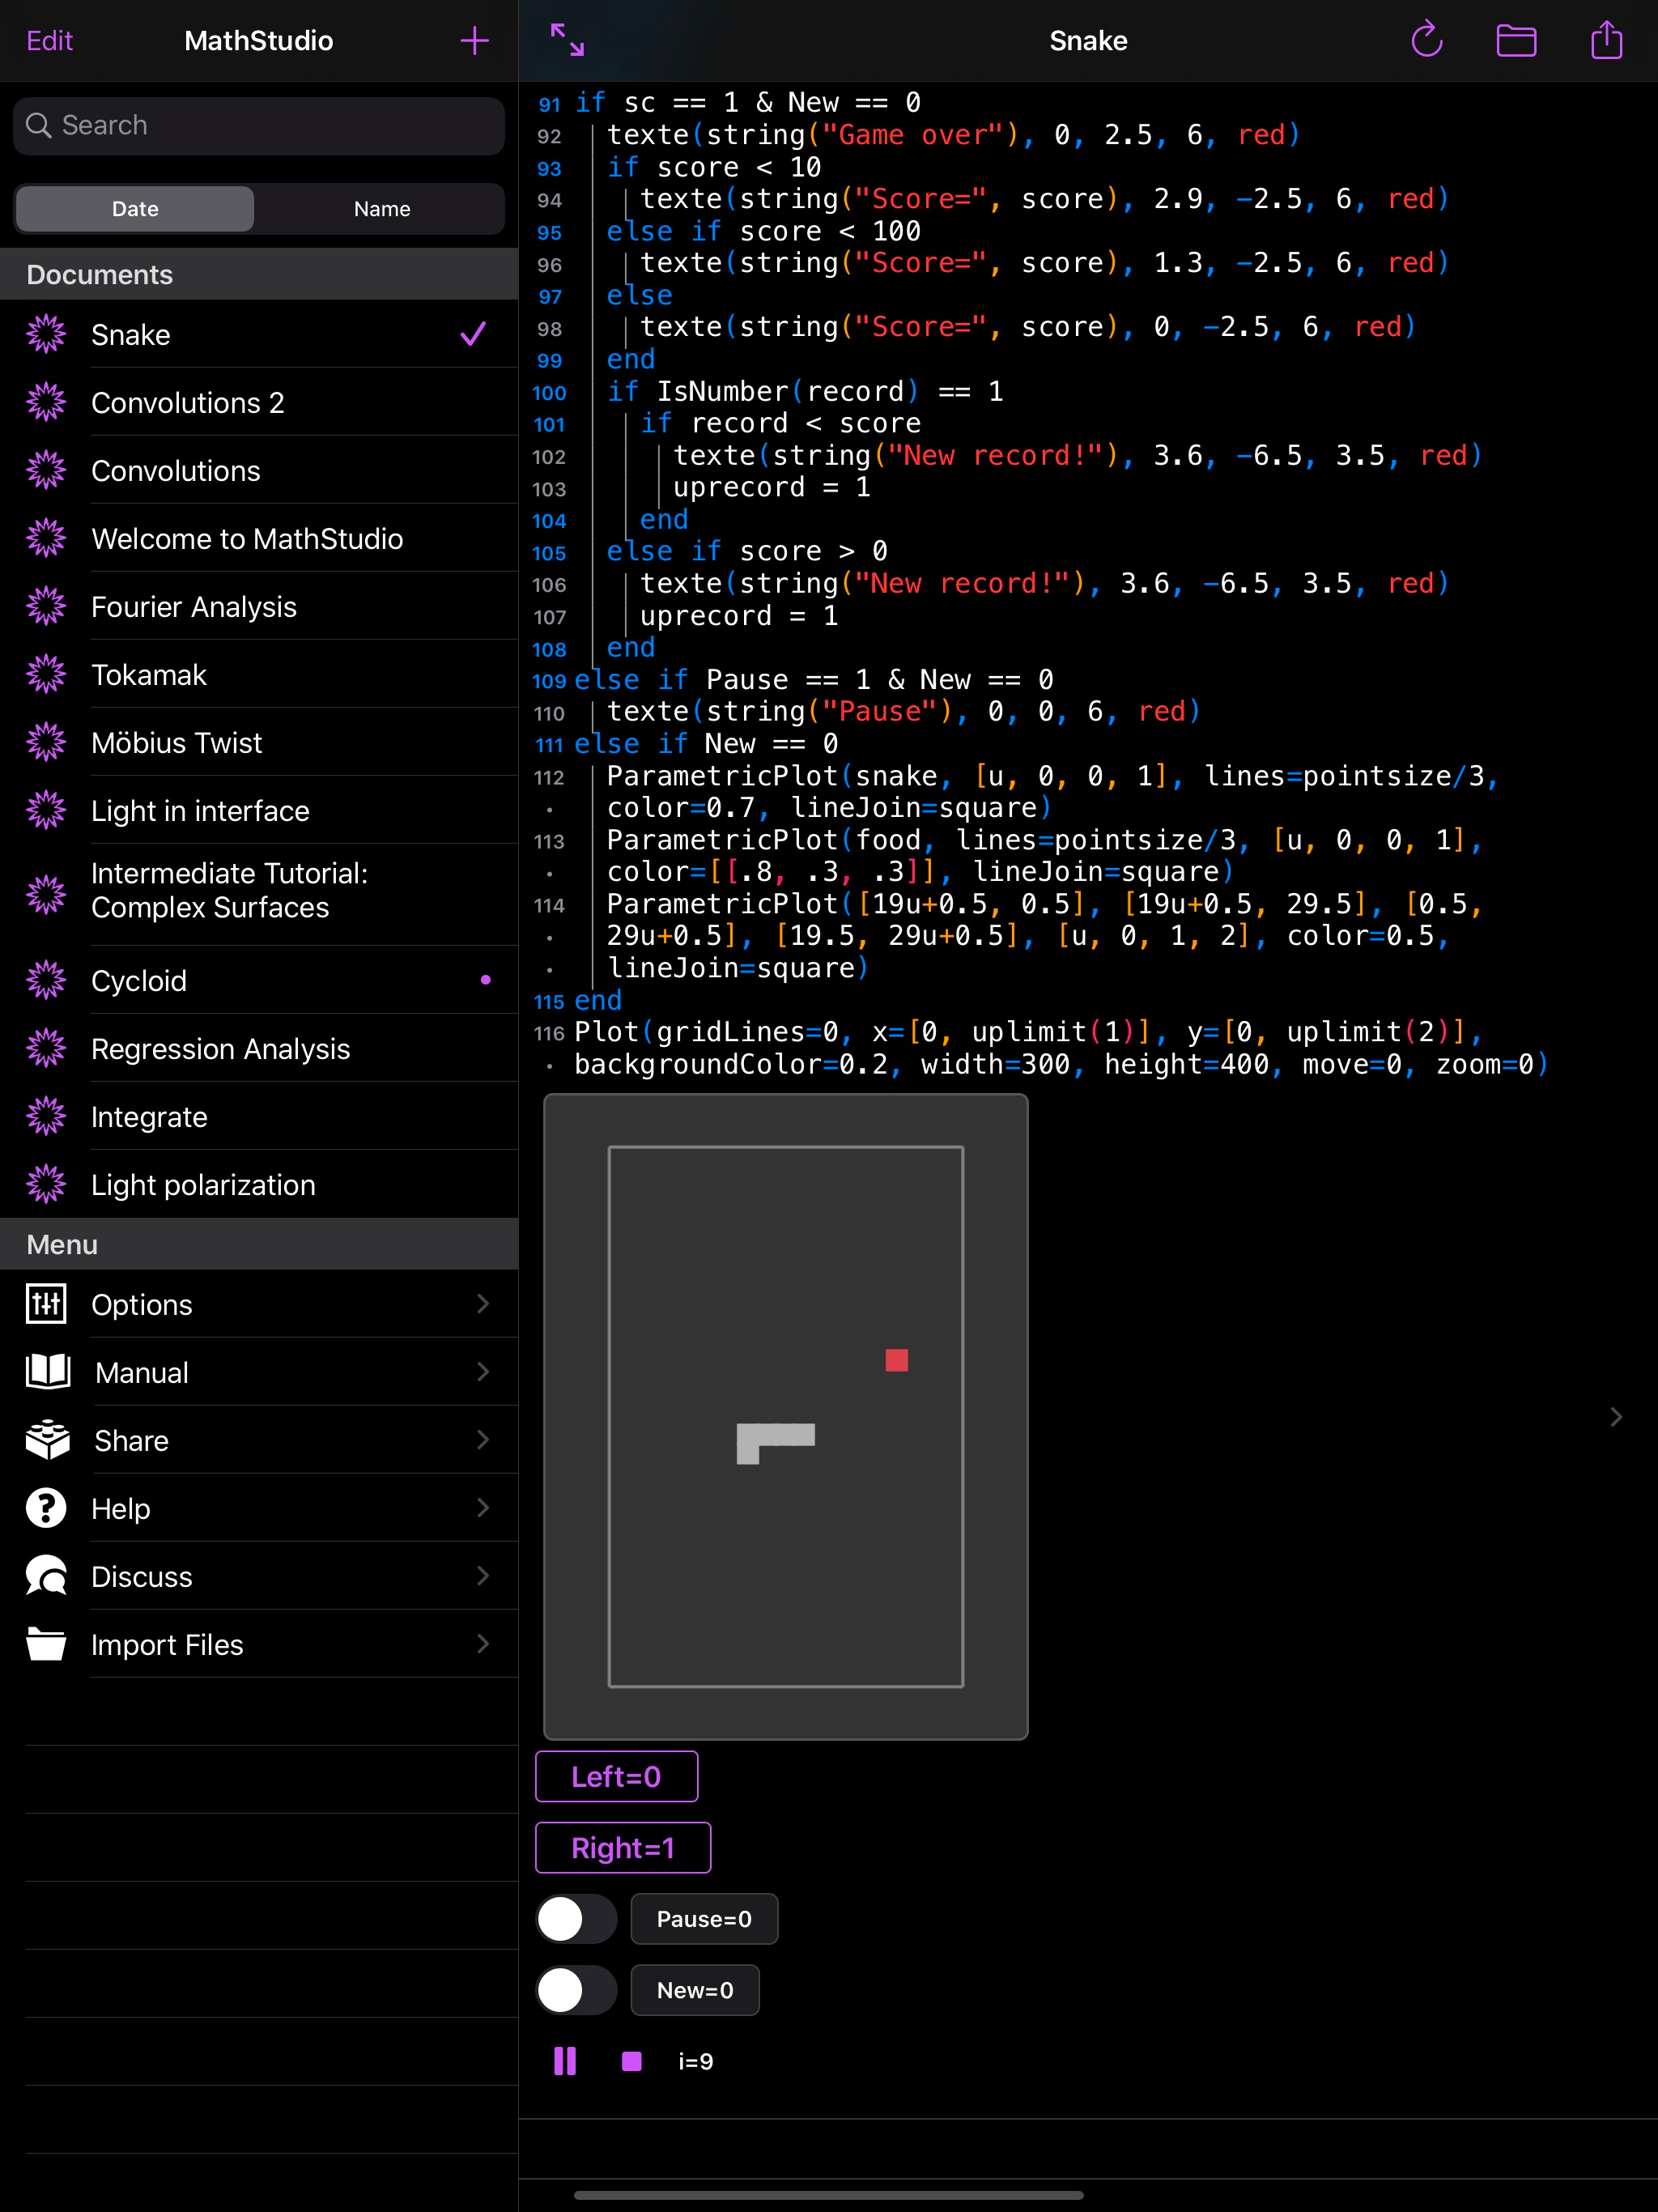Open the Tokamak document
This screenshot has width=1658, height=2212.
(150, 675)
